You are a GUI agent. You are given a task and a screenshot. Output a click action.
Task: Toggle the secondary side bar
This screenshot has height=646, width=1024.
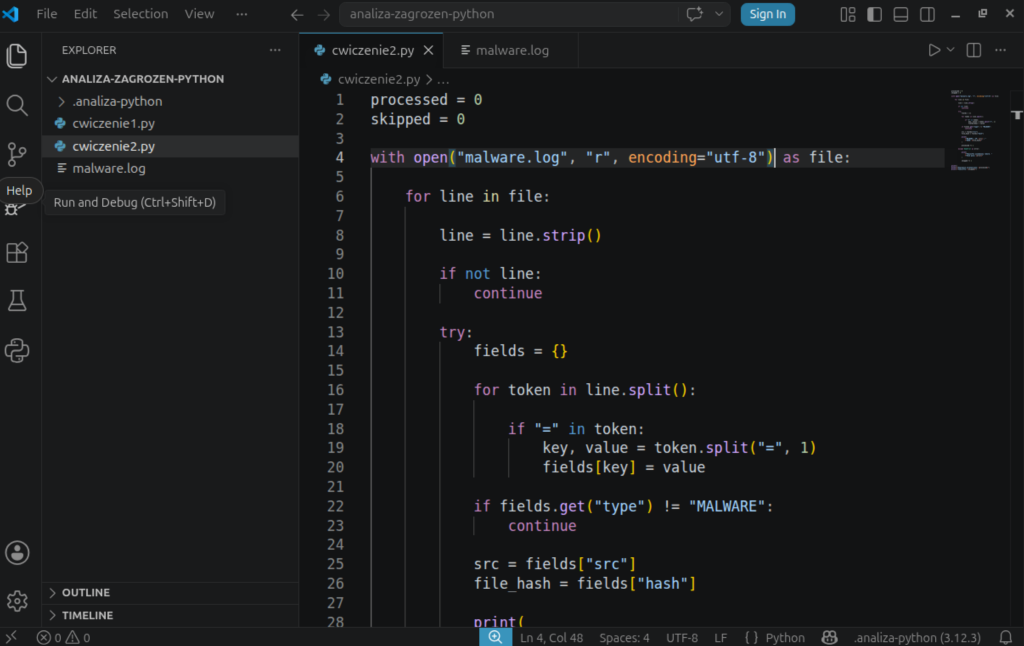927,14
